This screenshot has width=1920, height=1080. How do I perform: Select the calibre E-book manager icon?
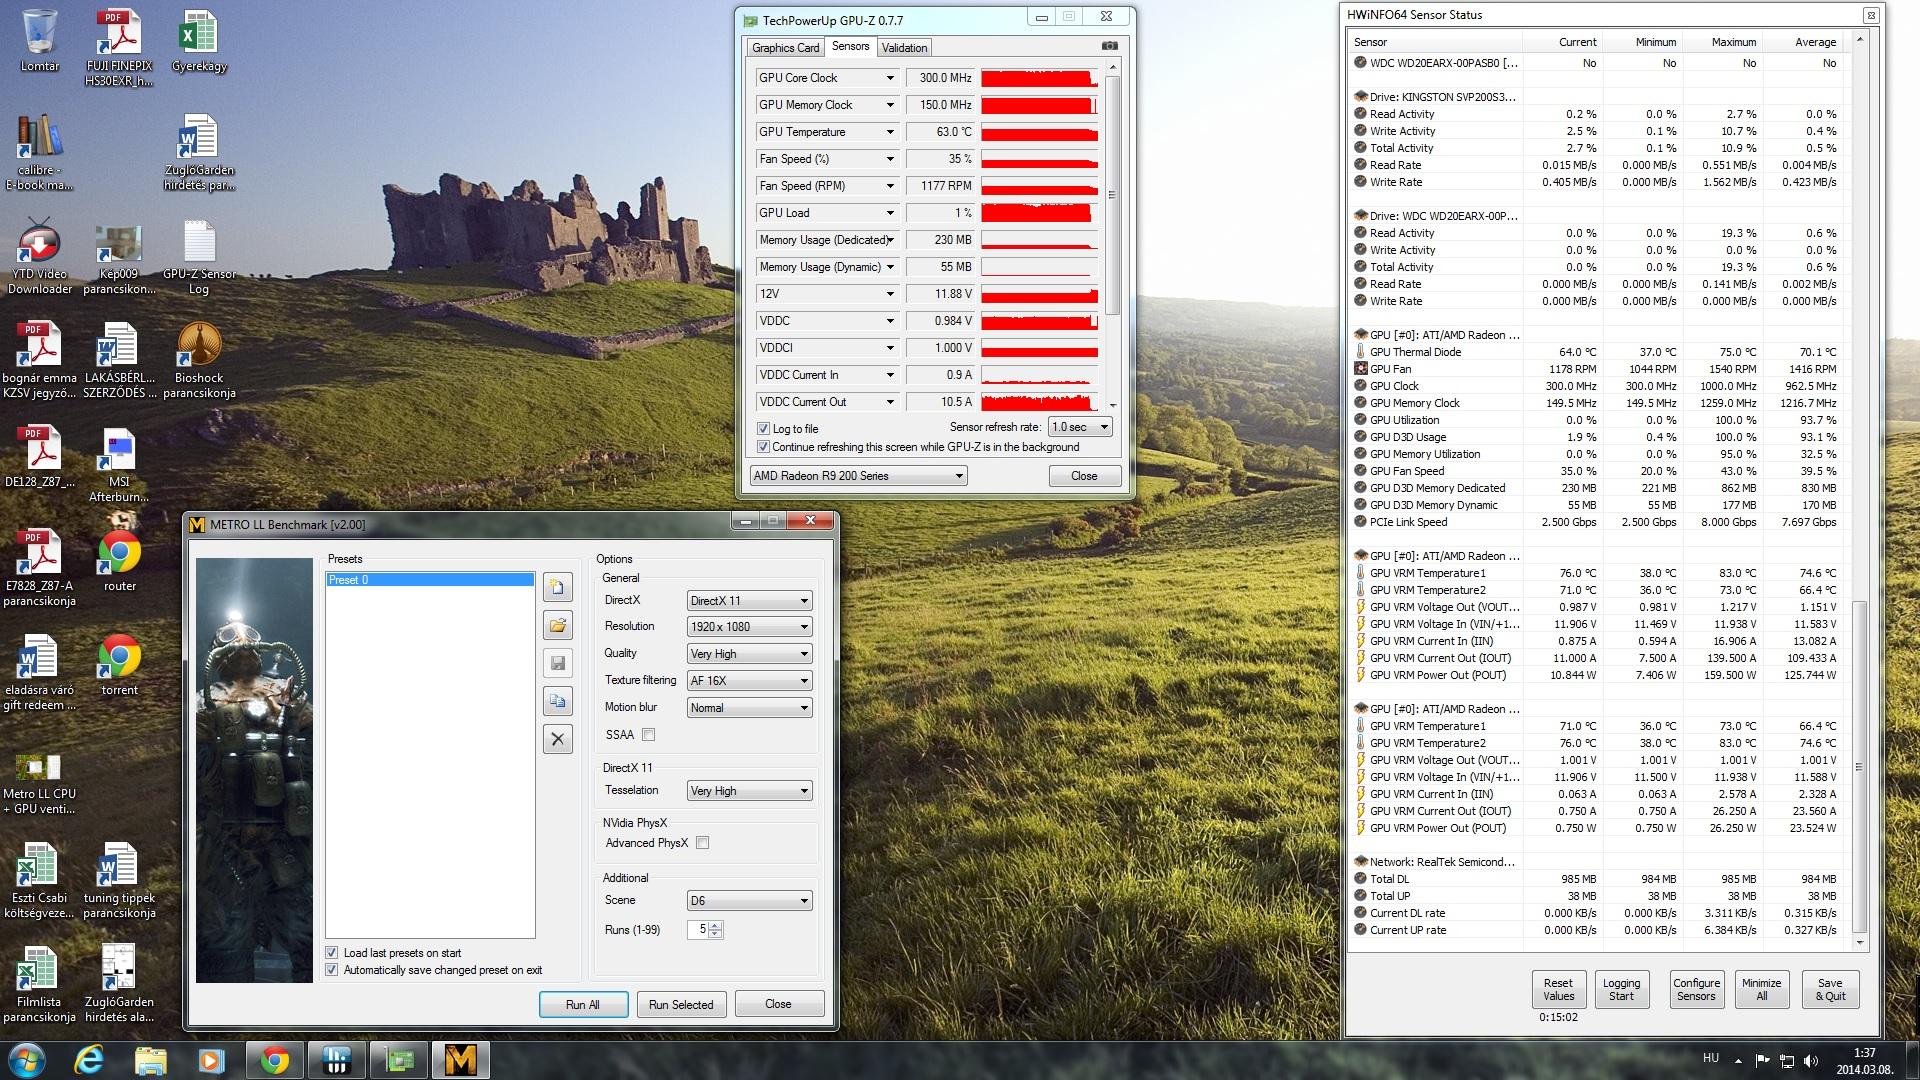coord(40,152)
